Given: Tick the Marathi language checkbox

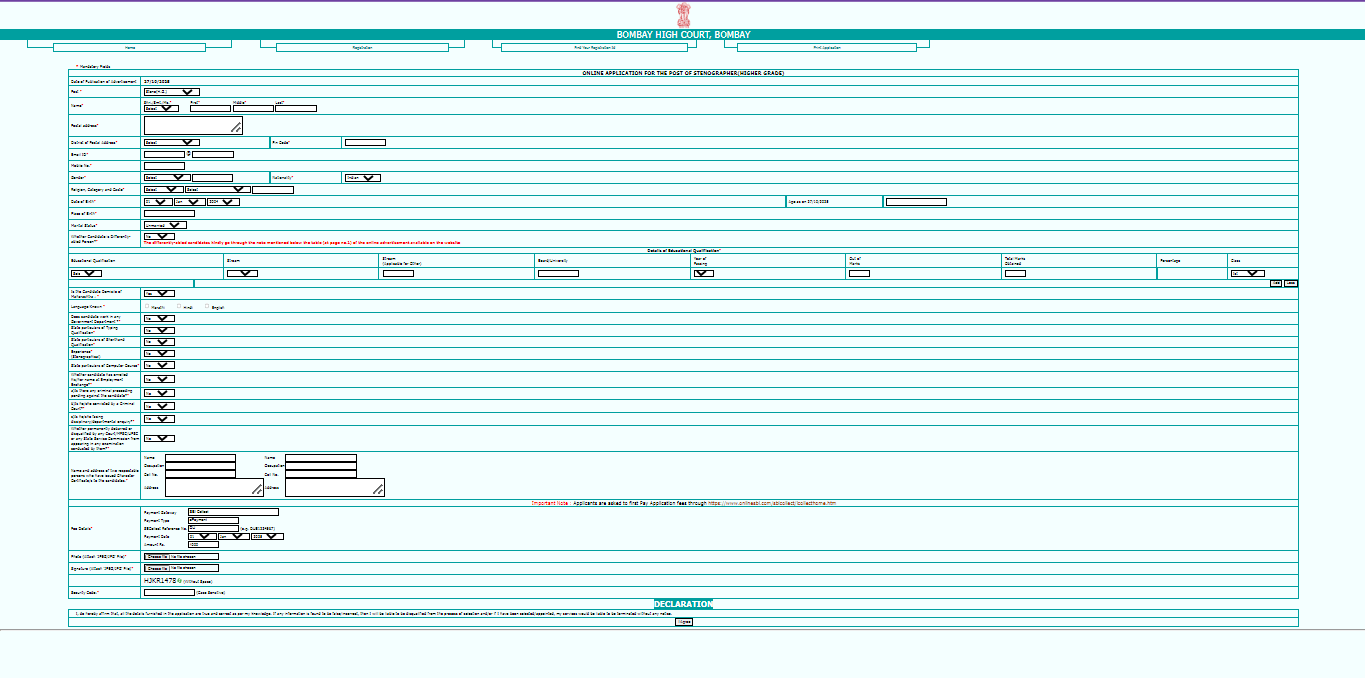Looking at the screenshot, I should pyautogui.click(x=148, y=307).
